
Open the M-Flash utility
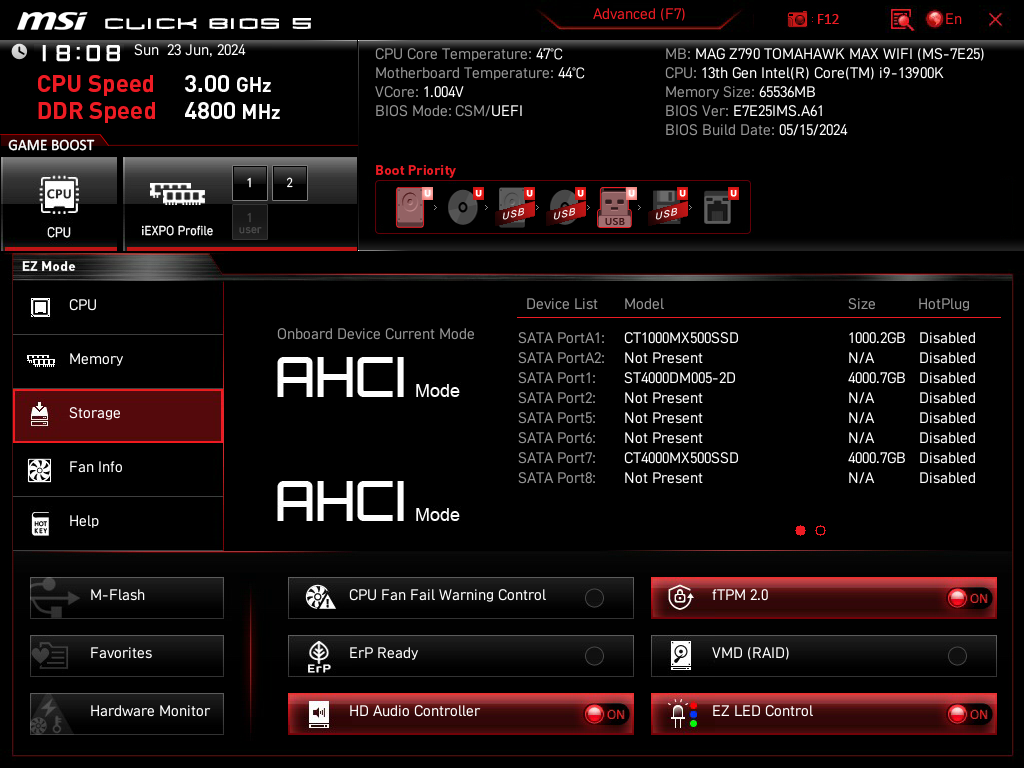[x=127, y=596]
